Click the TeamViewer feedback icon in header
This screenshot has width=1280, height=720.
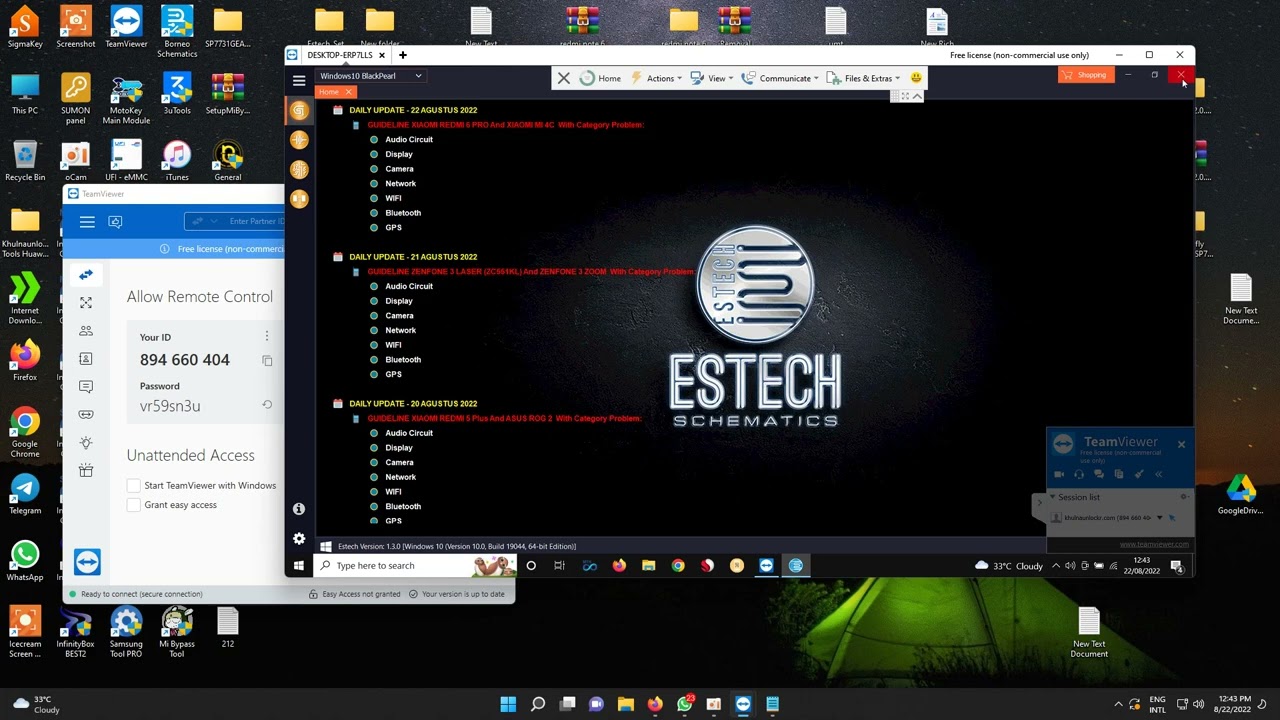[x=115, y=222]
